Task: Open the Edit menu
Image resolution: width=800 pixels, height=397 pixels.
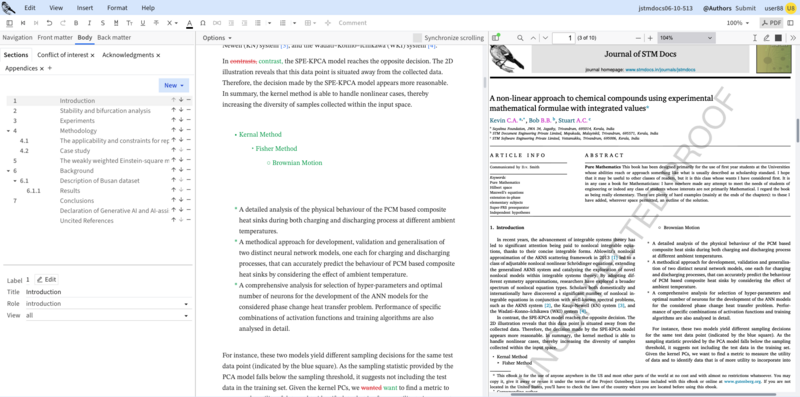Action: coord(30,8)
